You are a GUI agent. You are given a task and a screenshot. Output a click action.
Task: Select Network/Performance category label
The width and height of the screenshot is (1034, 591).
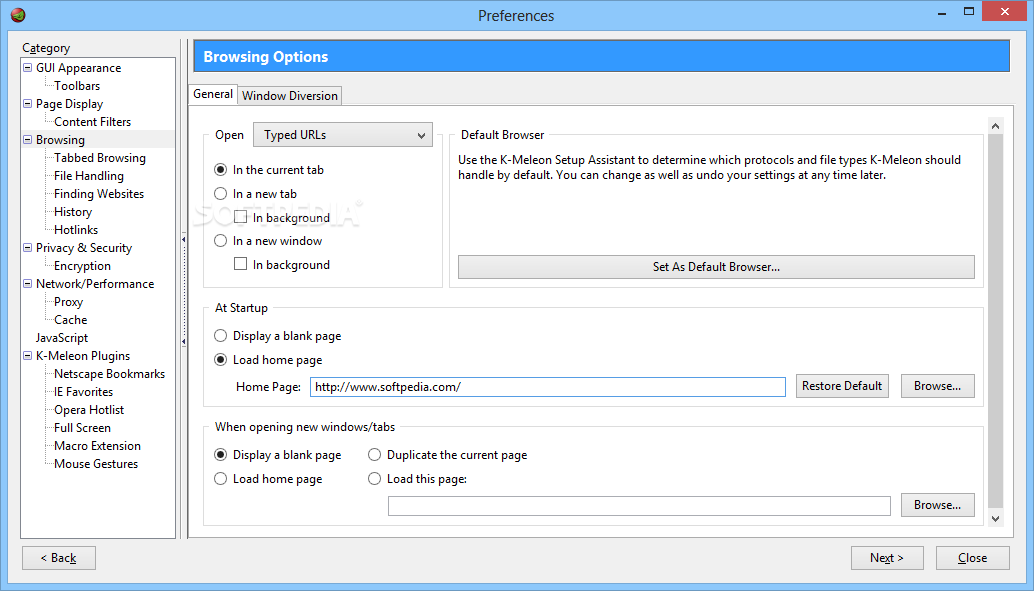pyautogui.click(x=95, y=284)
